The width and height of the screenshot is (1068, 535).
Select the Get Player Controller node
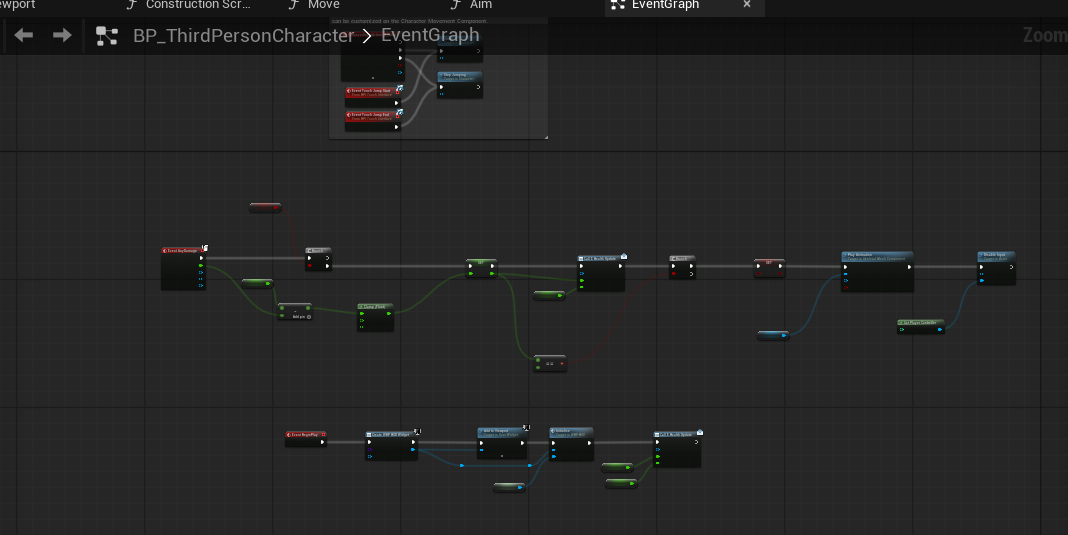(920, 322)
